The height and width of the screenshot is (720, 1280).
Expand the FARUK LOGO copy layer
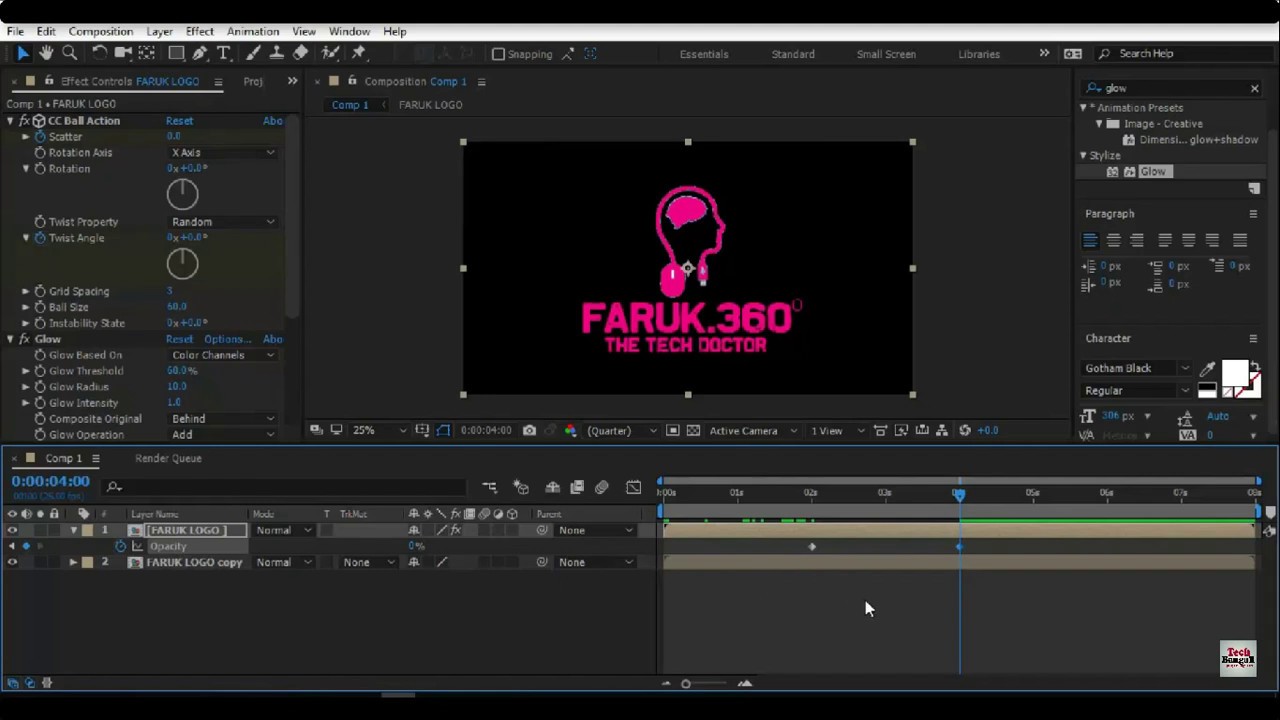point(73,562)
